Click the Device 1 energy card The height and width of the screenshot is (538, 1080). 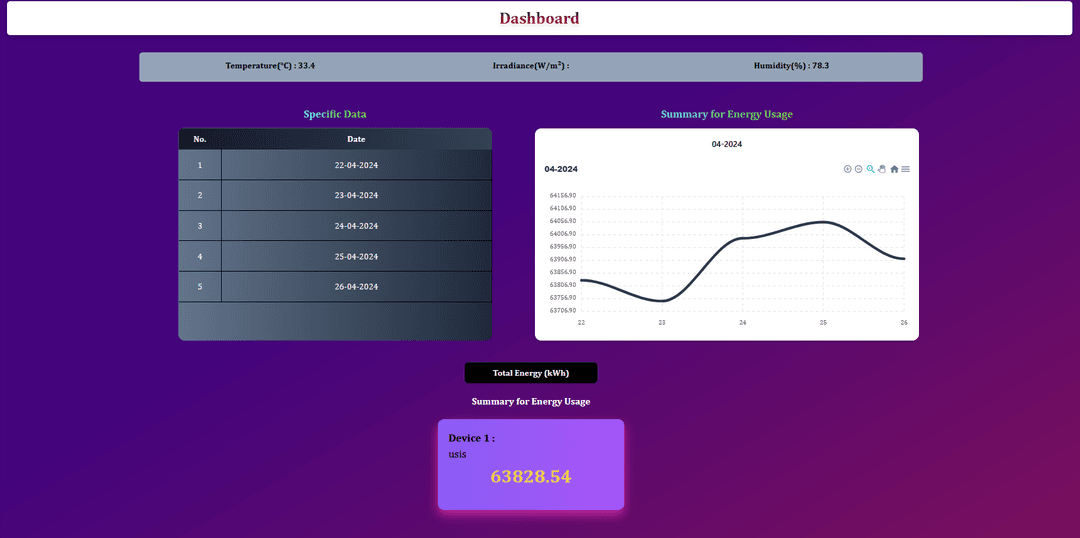coord(530,465)
